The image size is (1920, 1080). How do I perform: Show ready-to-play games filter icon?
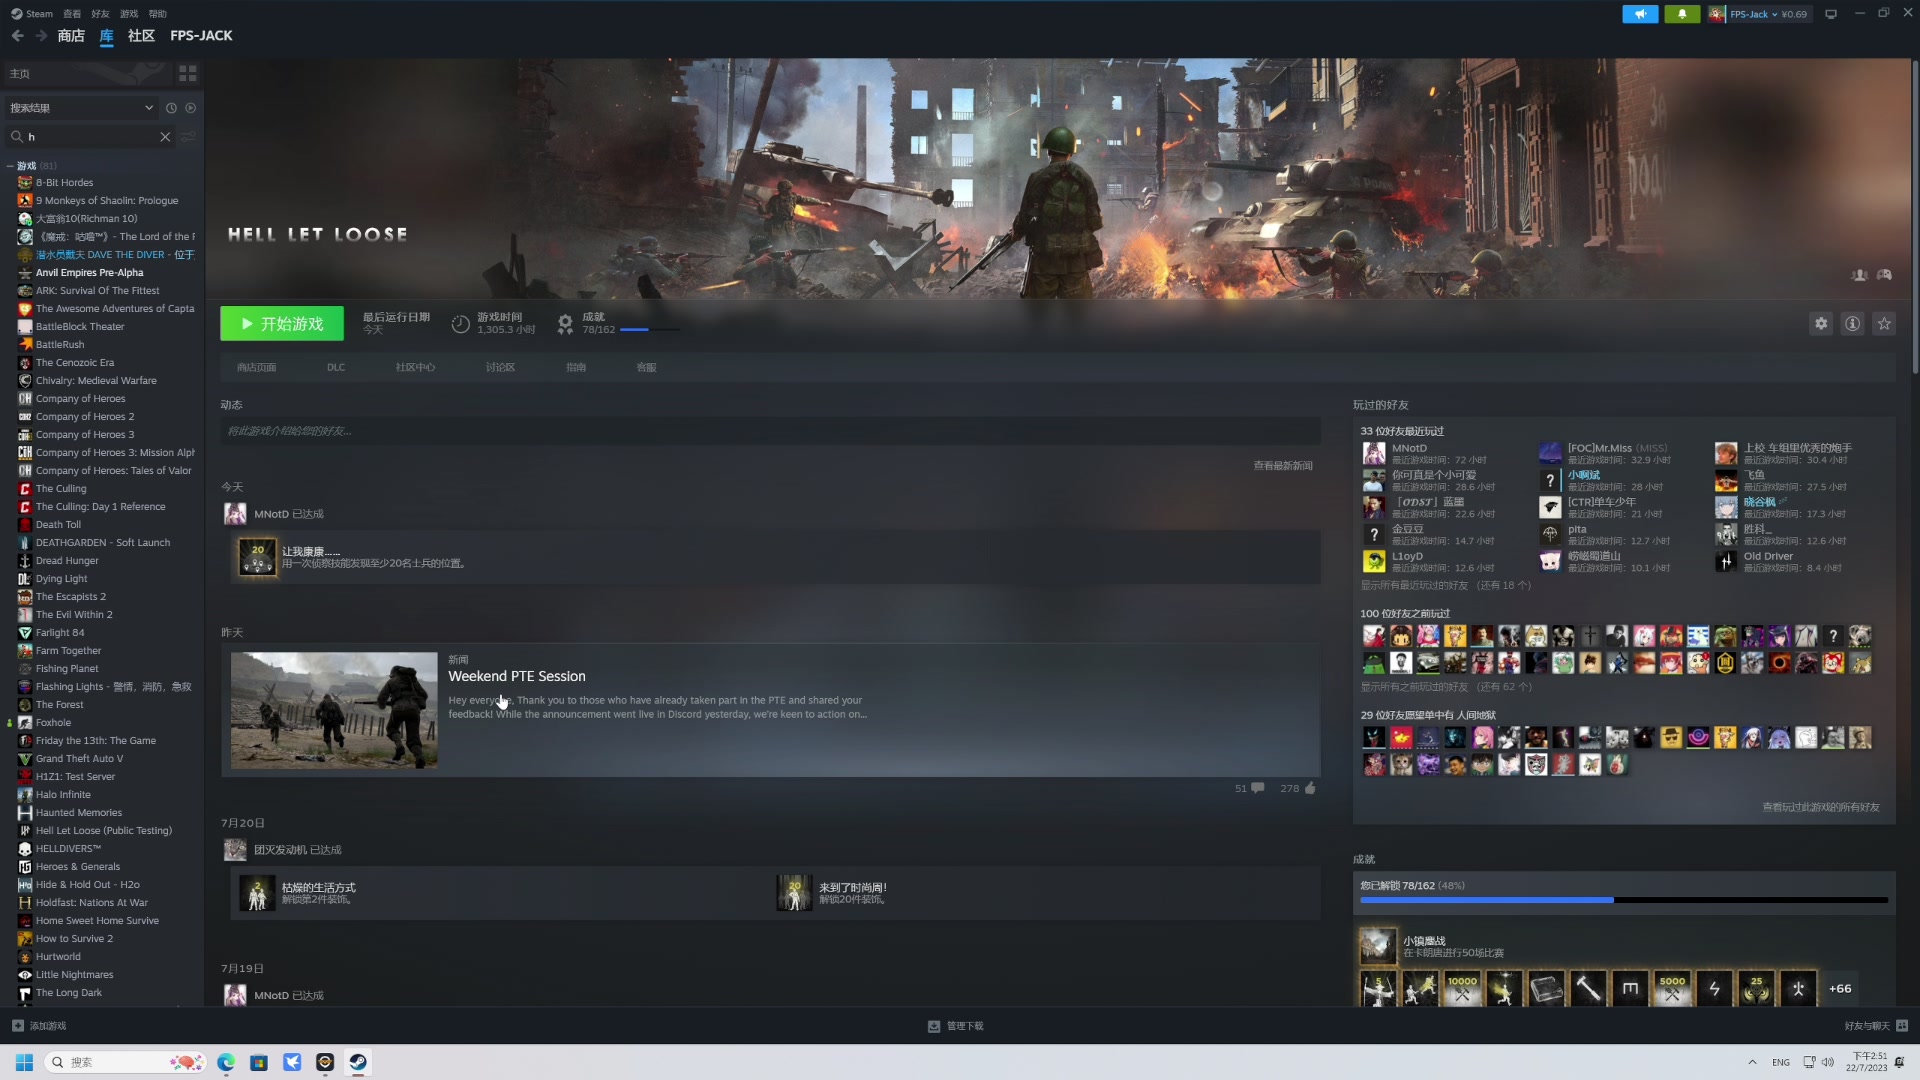(x=191, y=108)
